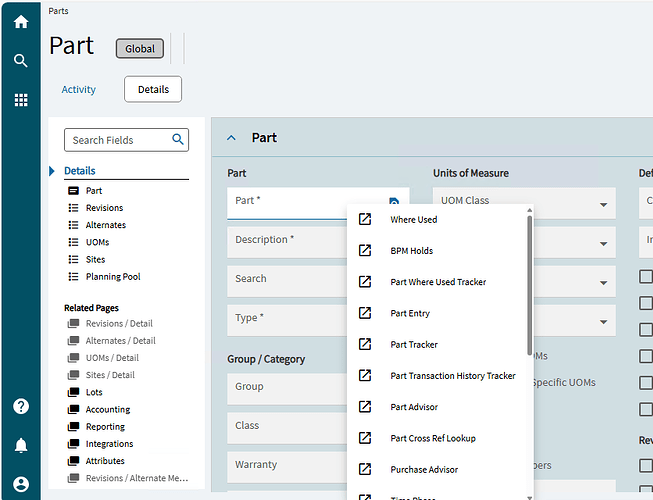Screen dimensions: 653x500
Task: Click the Class input field
Action: point(287,428)
